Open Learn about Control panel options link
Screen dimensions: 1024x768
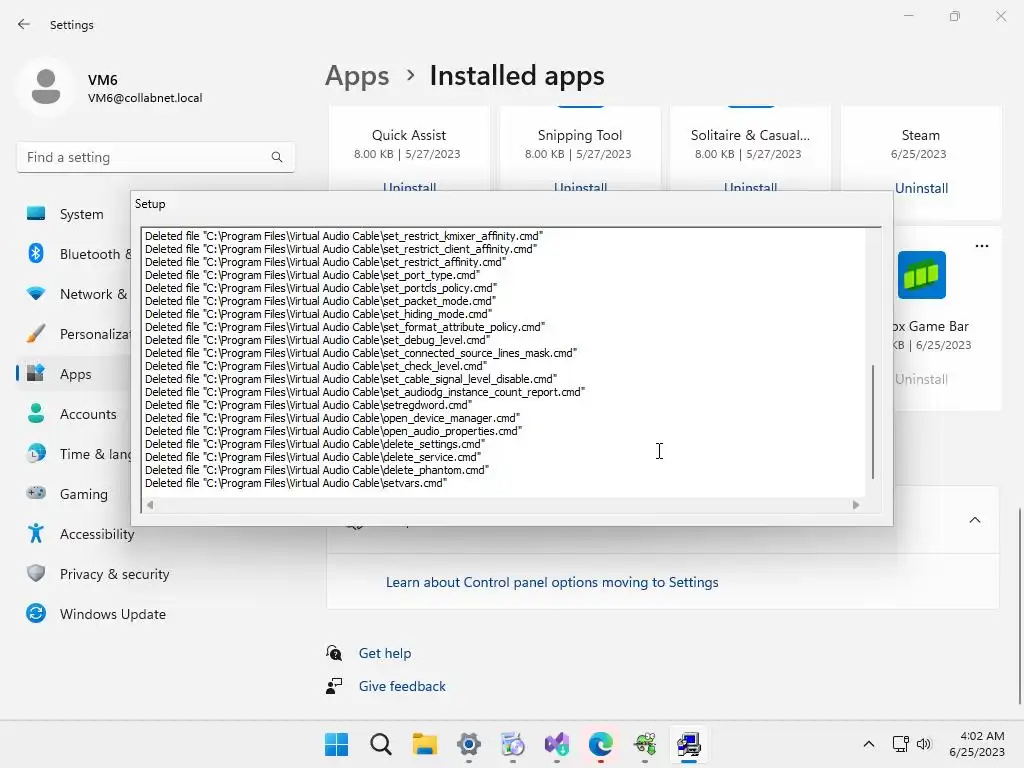coord(552,583)
